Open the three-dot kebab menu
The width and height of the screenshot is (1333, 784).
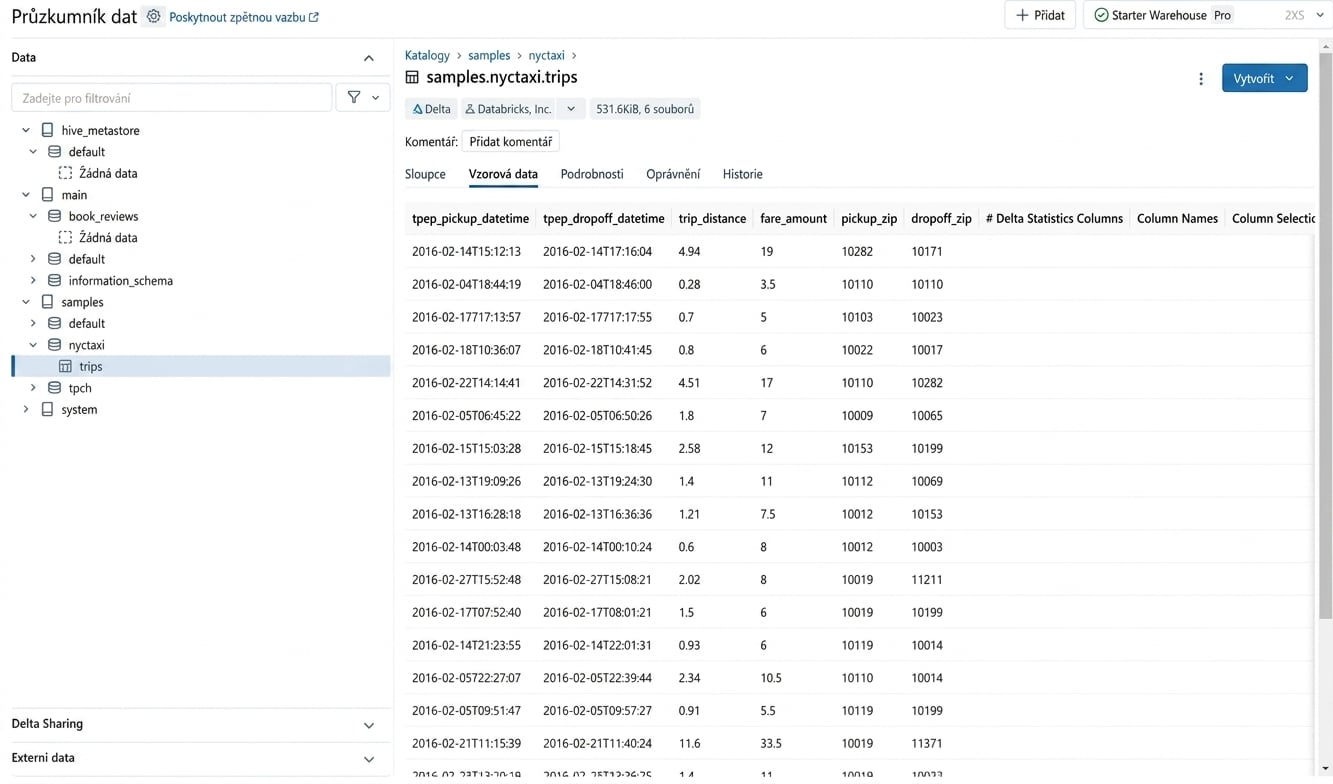[1201, 78]
